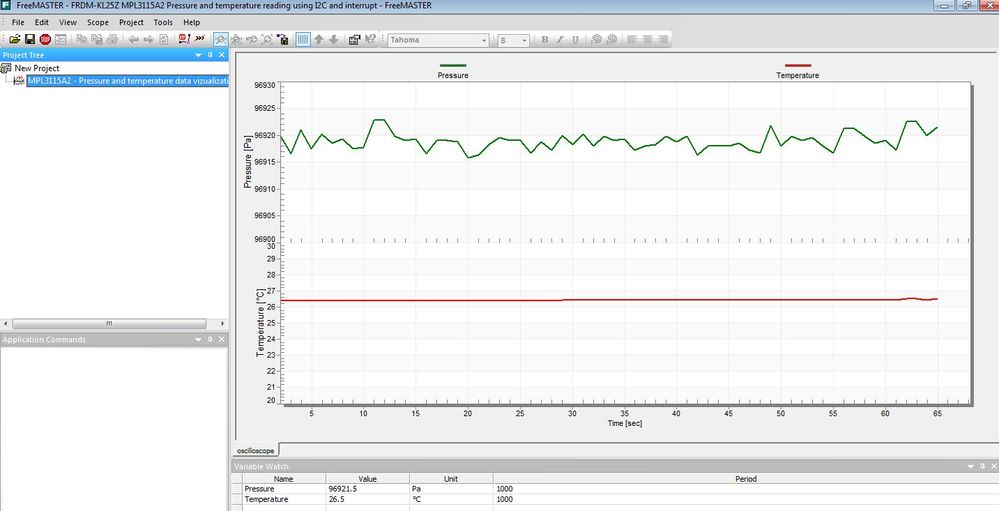Close the Application Commands panel
Screen dimensions: 999x511
(x=222, y=340)
